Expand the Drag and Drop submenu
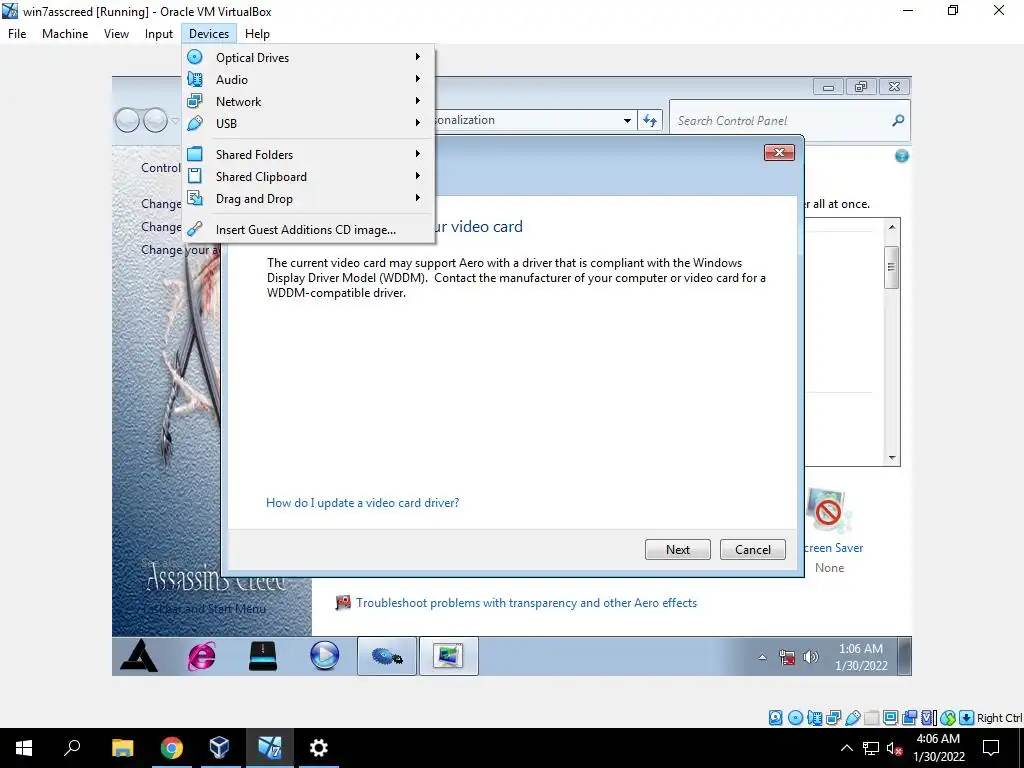The height and width of the screenshot is (768, 1024). (x=308, y=199)
